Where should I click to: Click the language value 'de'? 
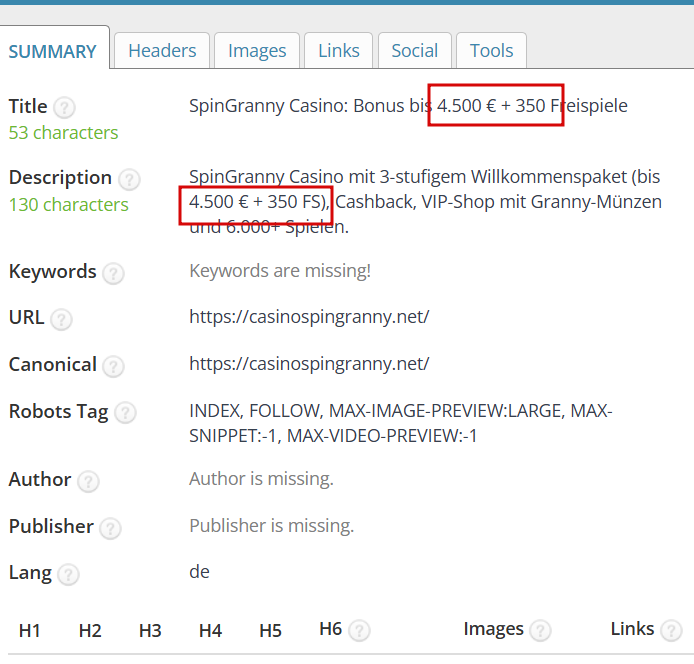(199, 572)
